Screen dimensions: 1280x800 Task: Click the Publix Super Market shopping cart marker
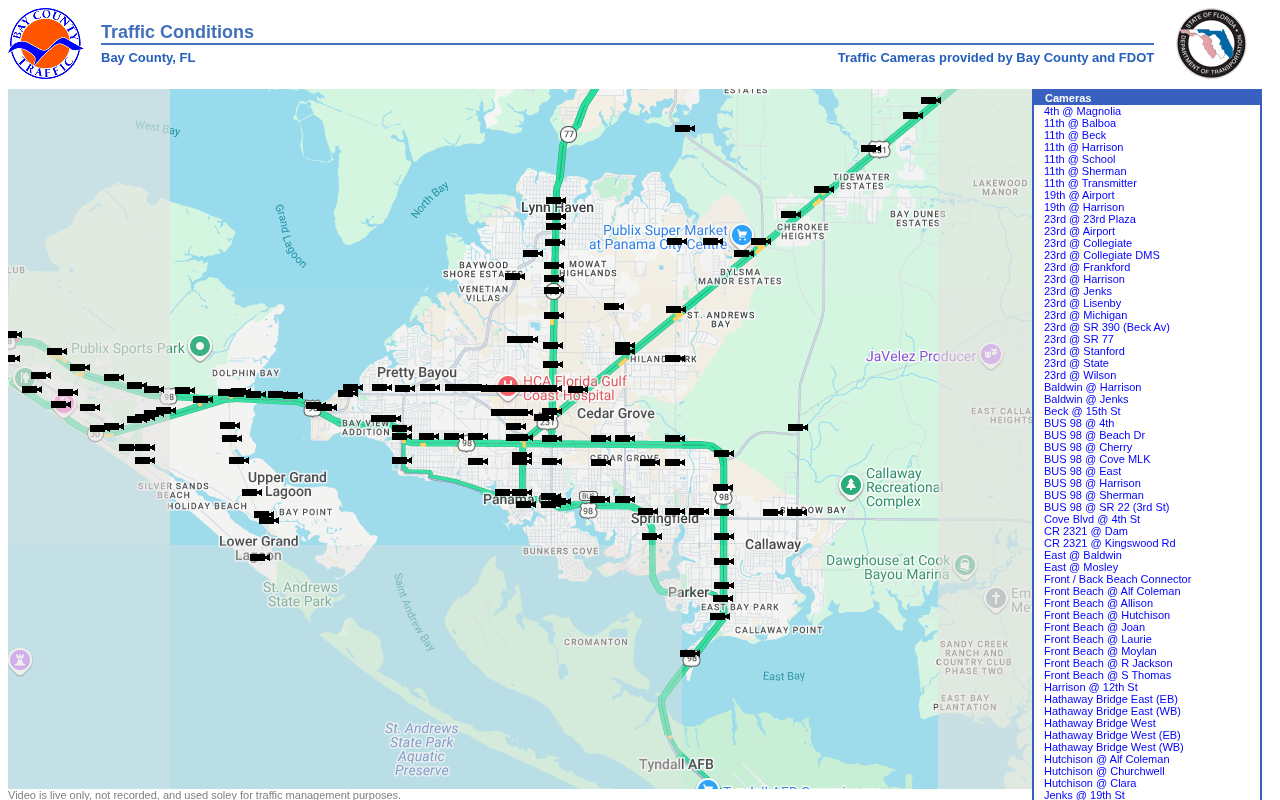click(x=741, y=235)
